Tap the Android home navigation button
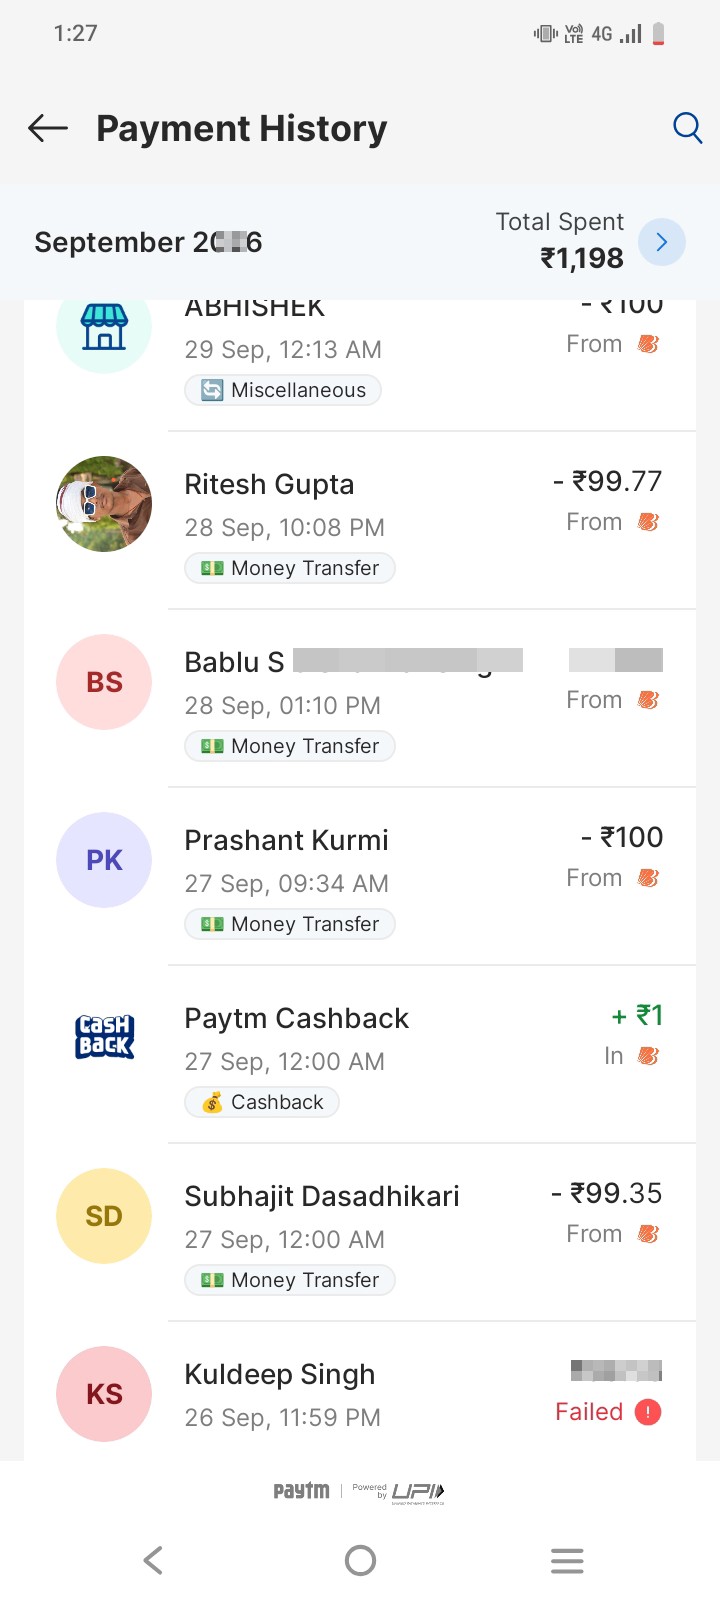 click(360, 1560)
